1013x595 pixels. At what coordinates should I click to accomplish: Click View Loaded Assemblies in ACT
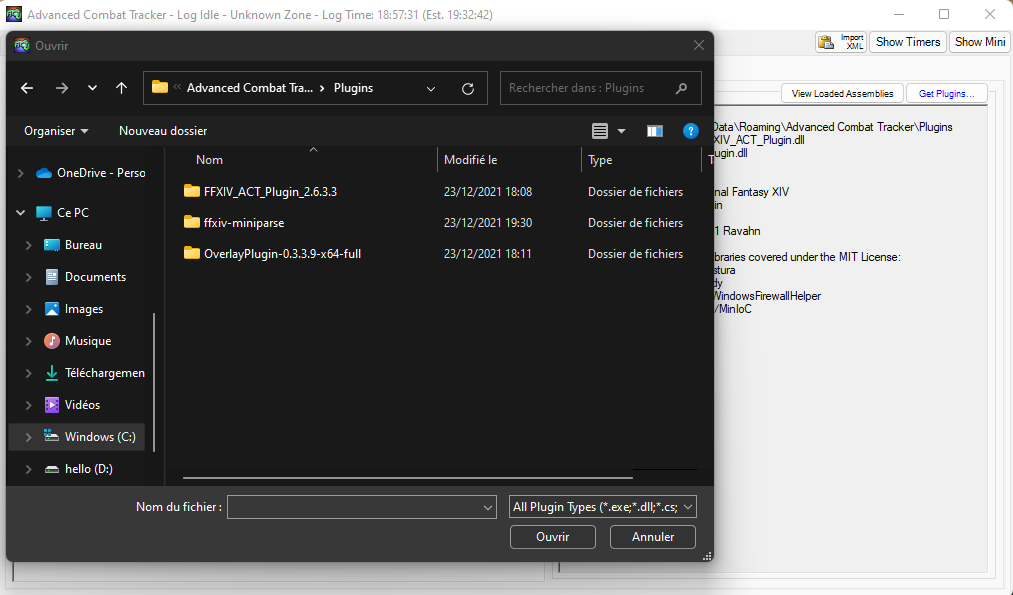point(842,94)
